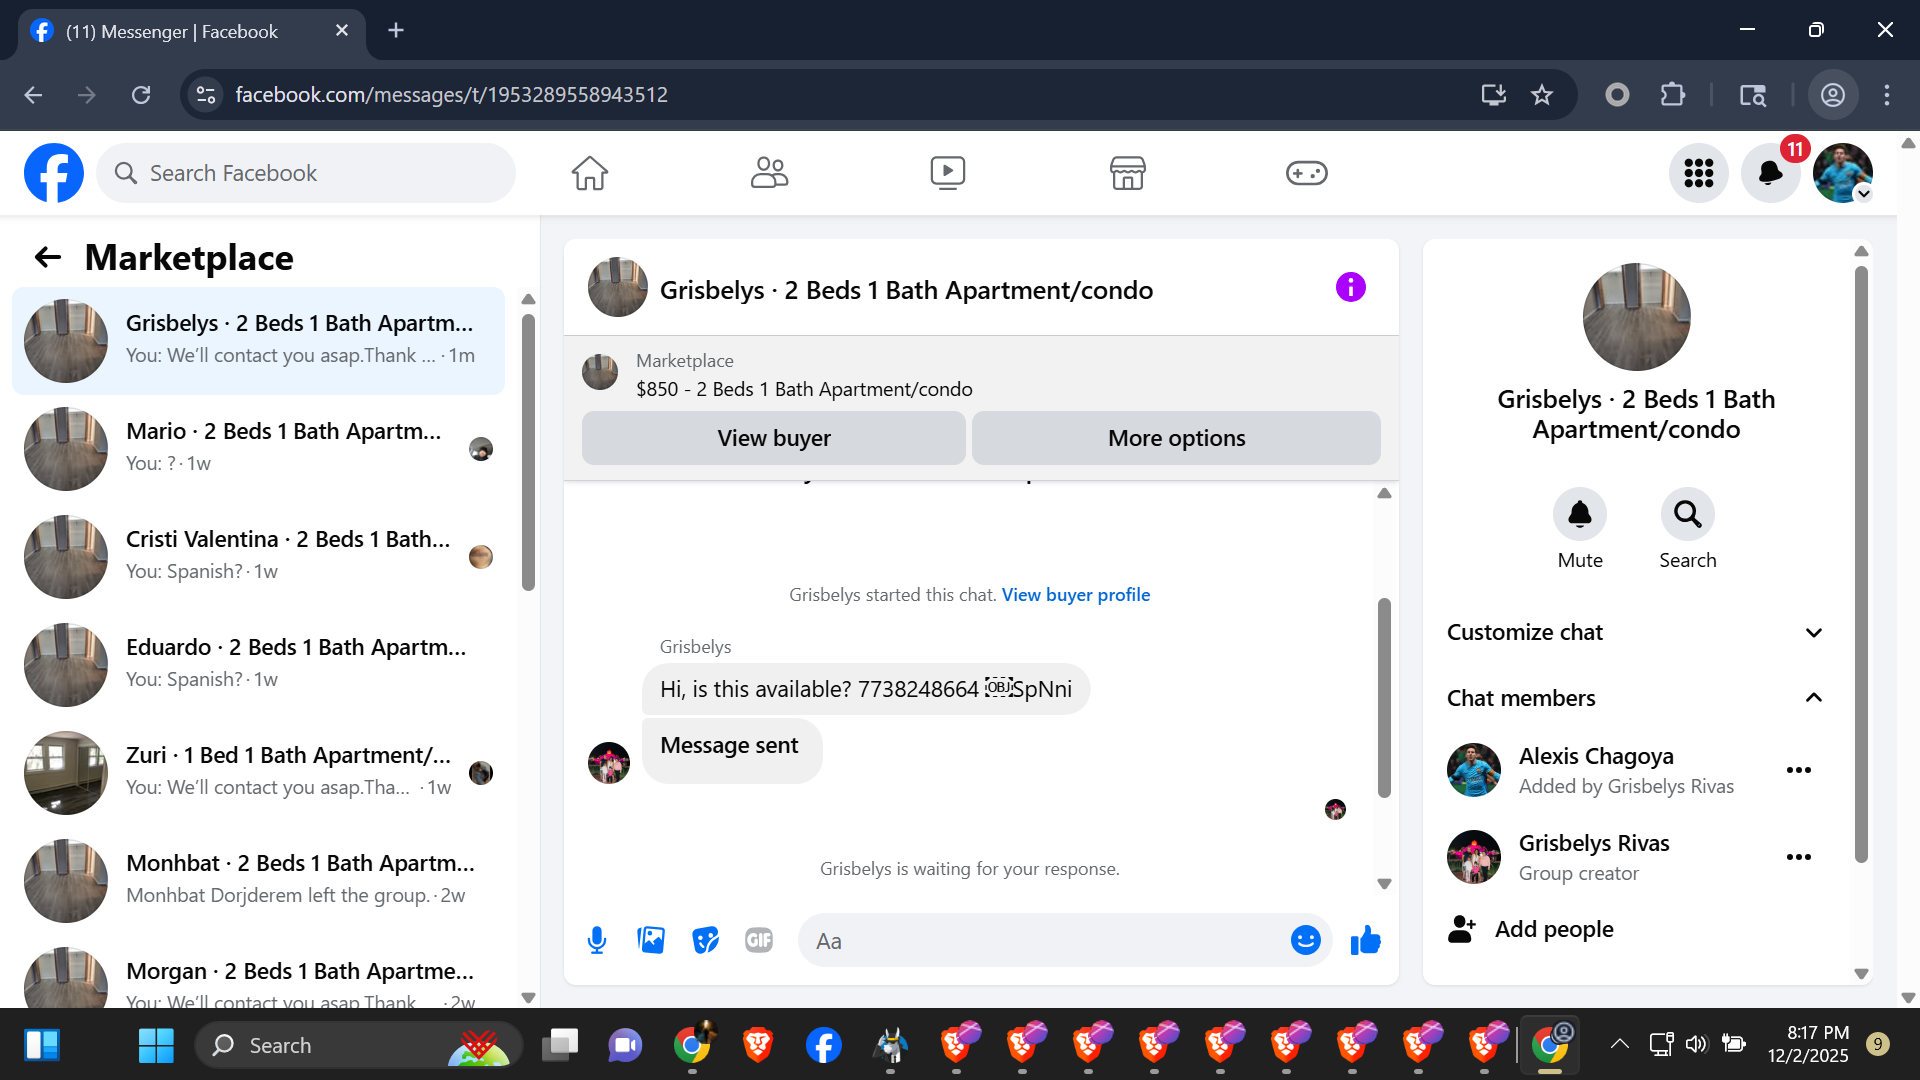Open the Marketplace tab in navigation
This screenshot has width=1920, height=1080.
pos(1127,173)
